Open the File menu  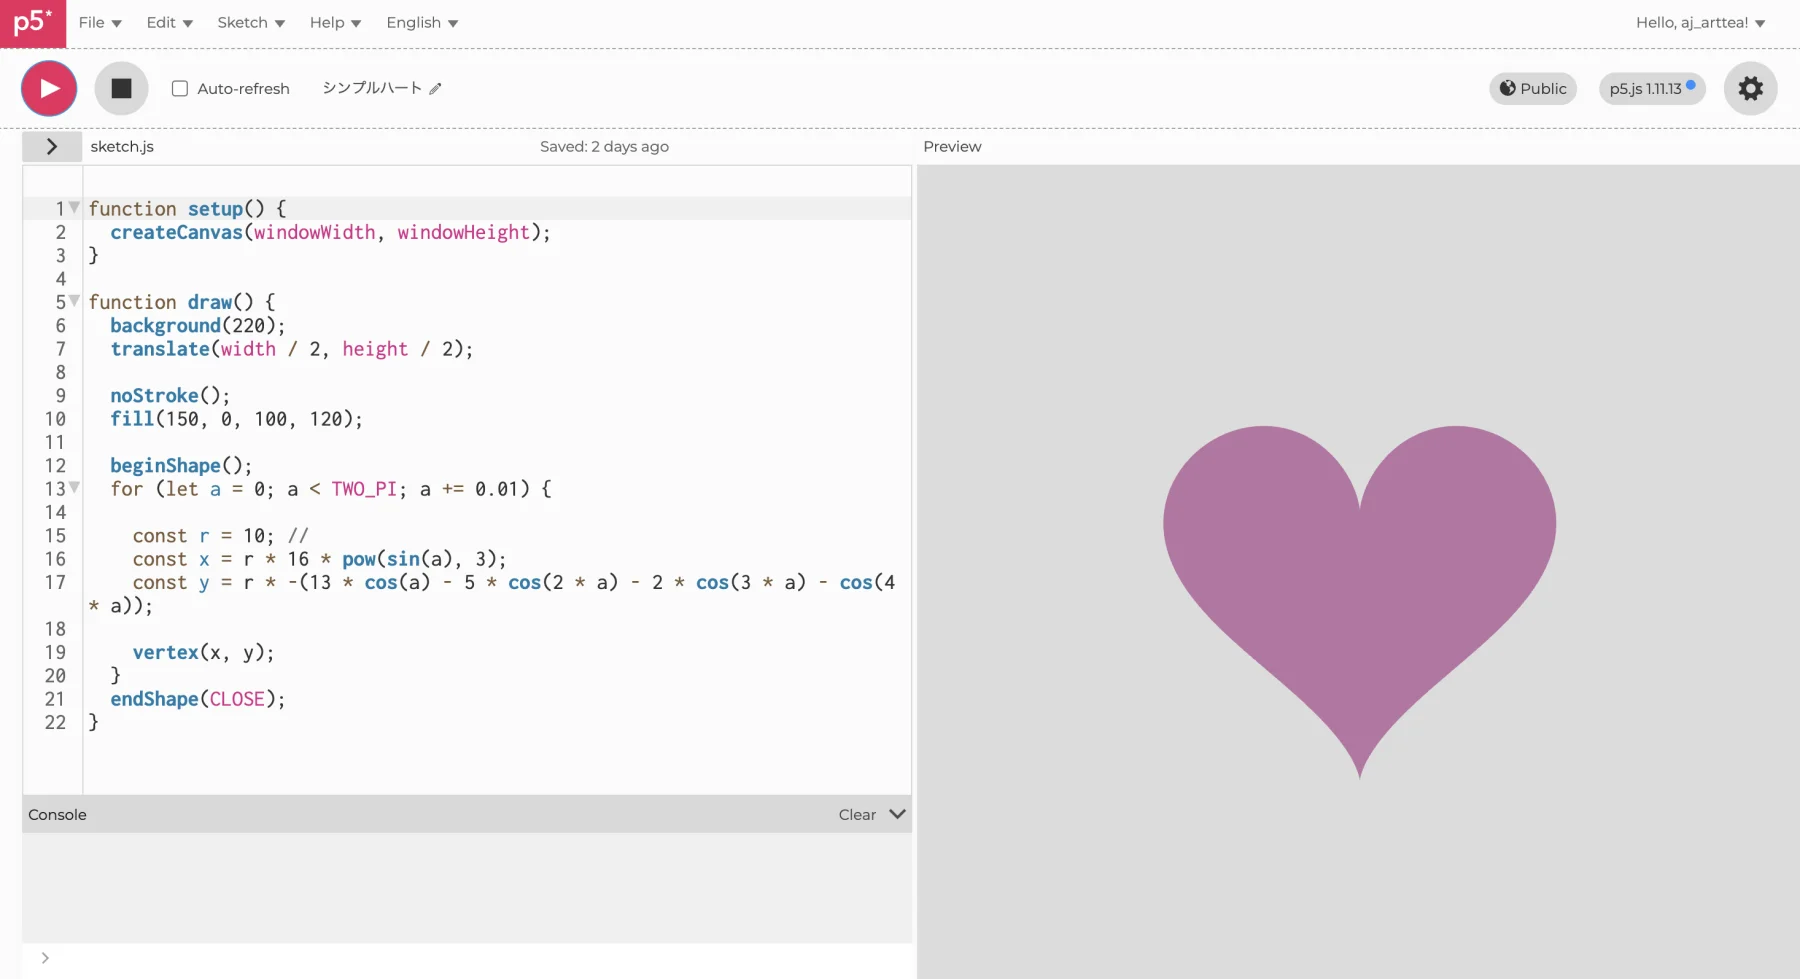click(100, 22)
